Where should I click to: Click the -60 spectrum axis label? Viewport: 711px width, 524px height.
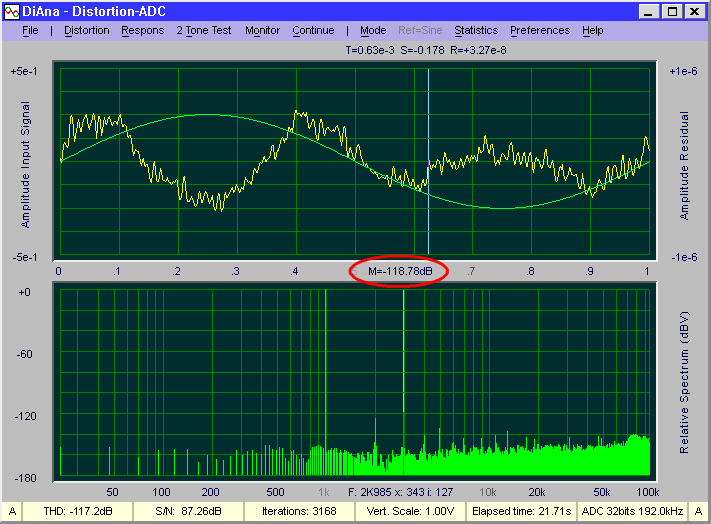click(x=24, y=354)
